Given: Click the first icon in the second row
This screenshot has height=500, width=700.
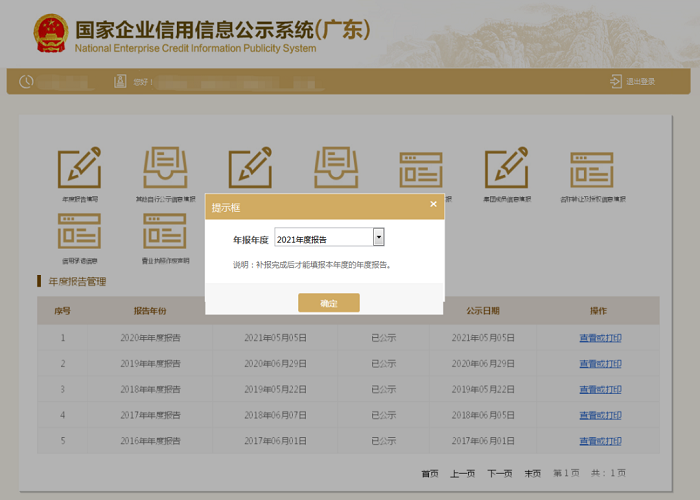Looking at the screenshot, I should coord(79,230).
